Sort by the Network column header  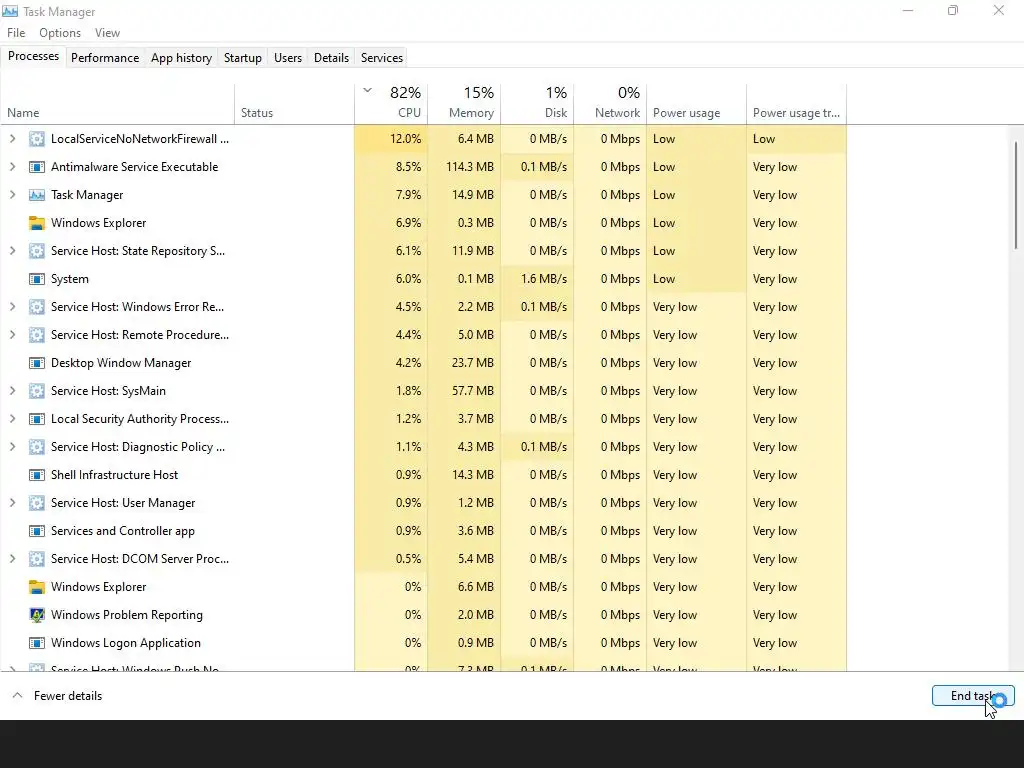(611, 104)
